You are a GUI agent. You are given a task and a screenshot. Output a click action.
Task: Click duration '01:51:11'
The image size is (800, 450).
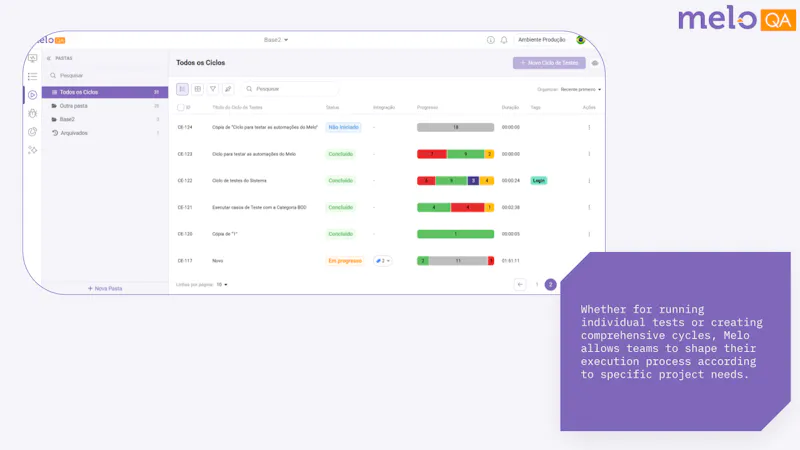(x=511, y=261)
